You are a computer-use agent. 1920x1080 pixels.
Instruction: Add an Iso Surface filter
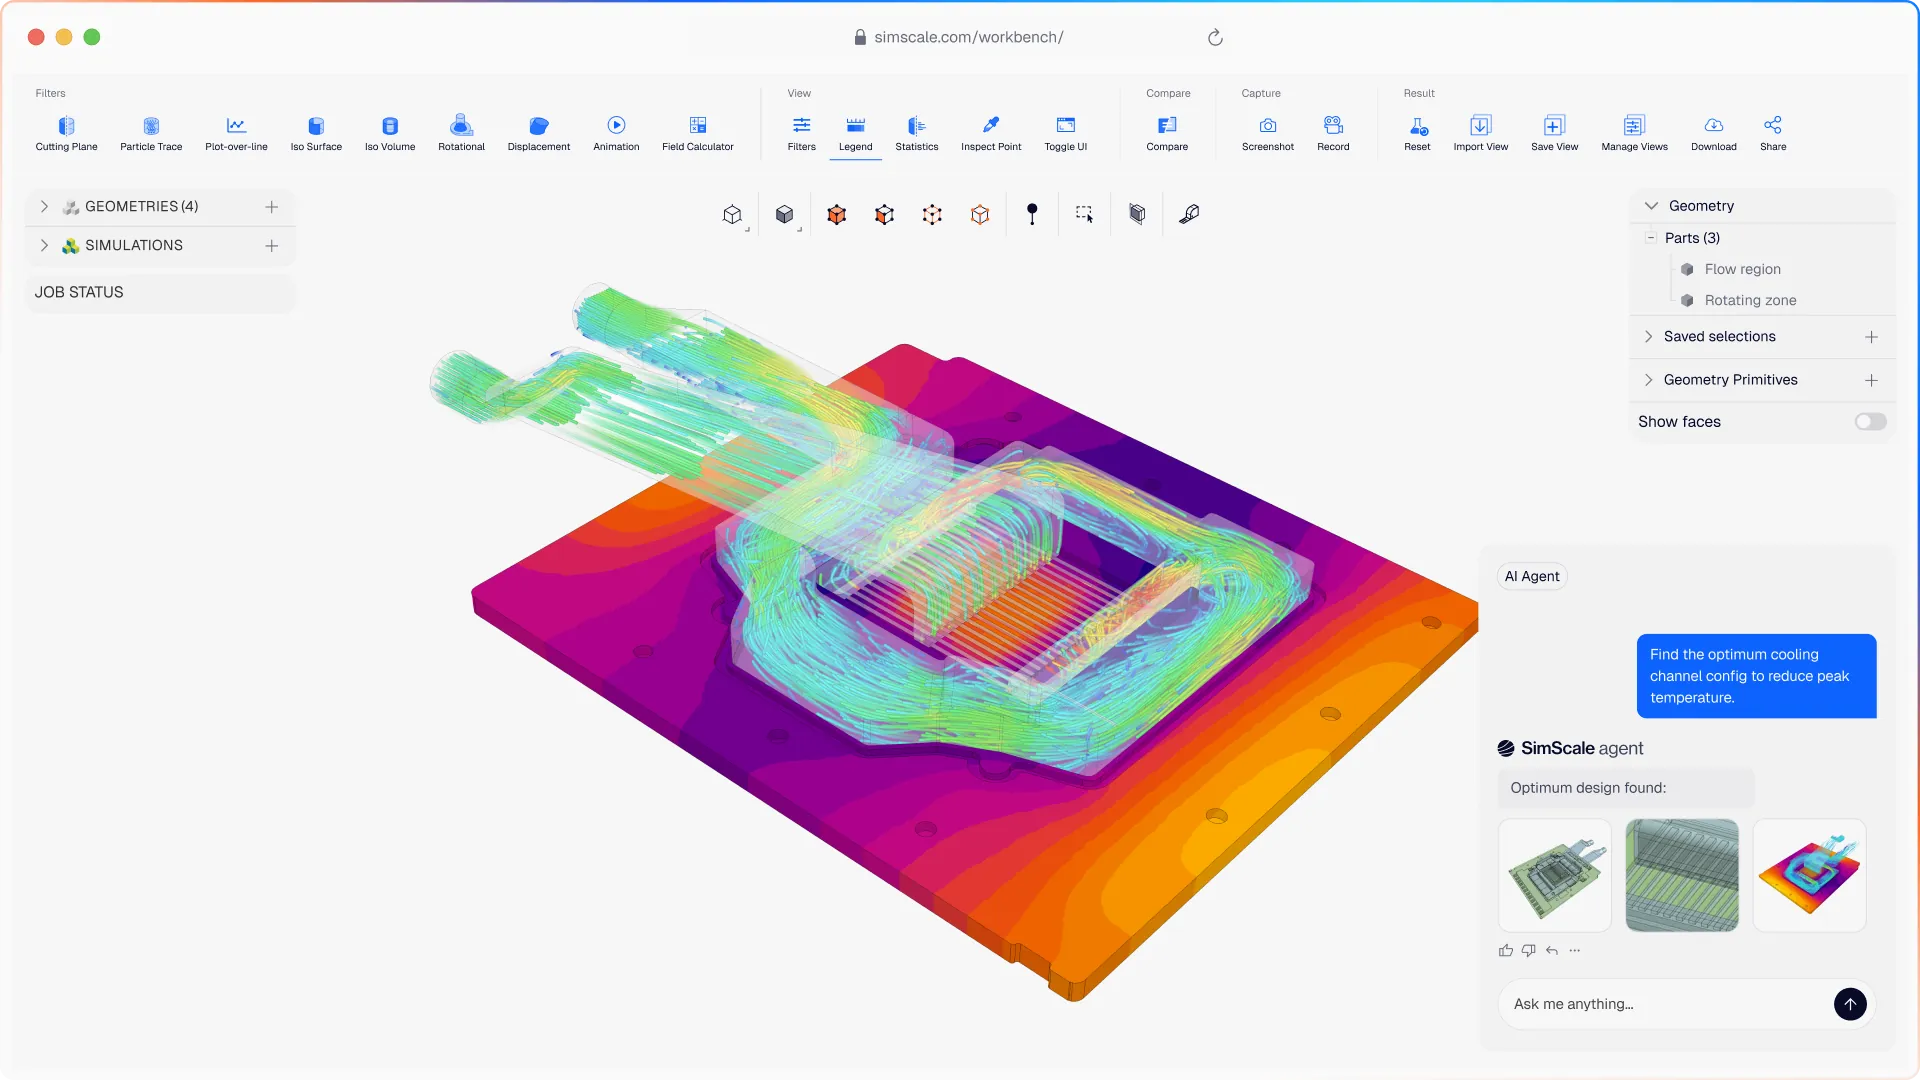pos(316,133)
